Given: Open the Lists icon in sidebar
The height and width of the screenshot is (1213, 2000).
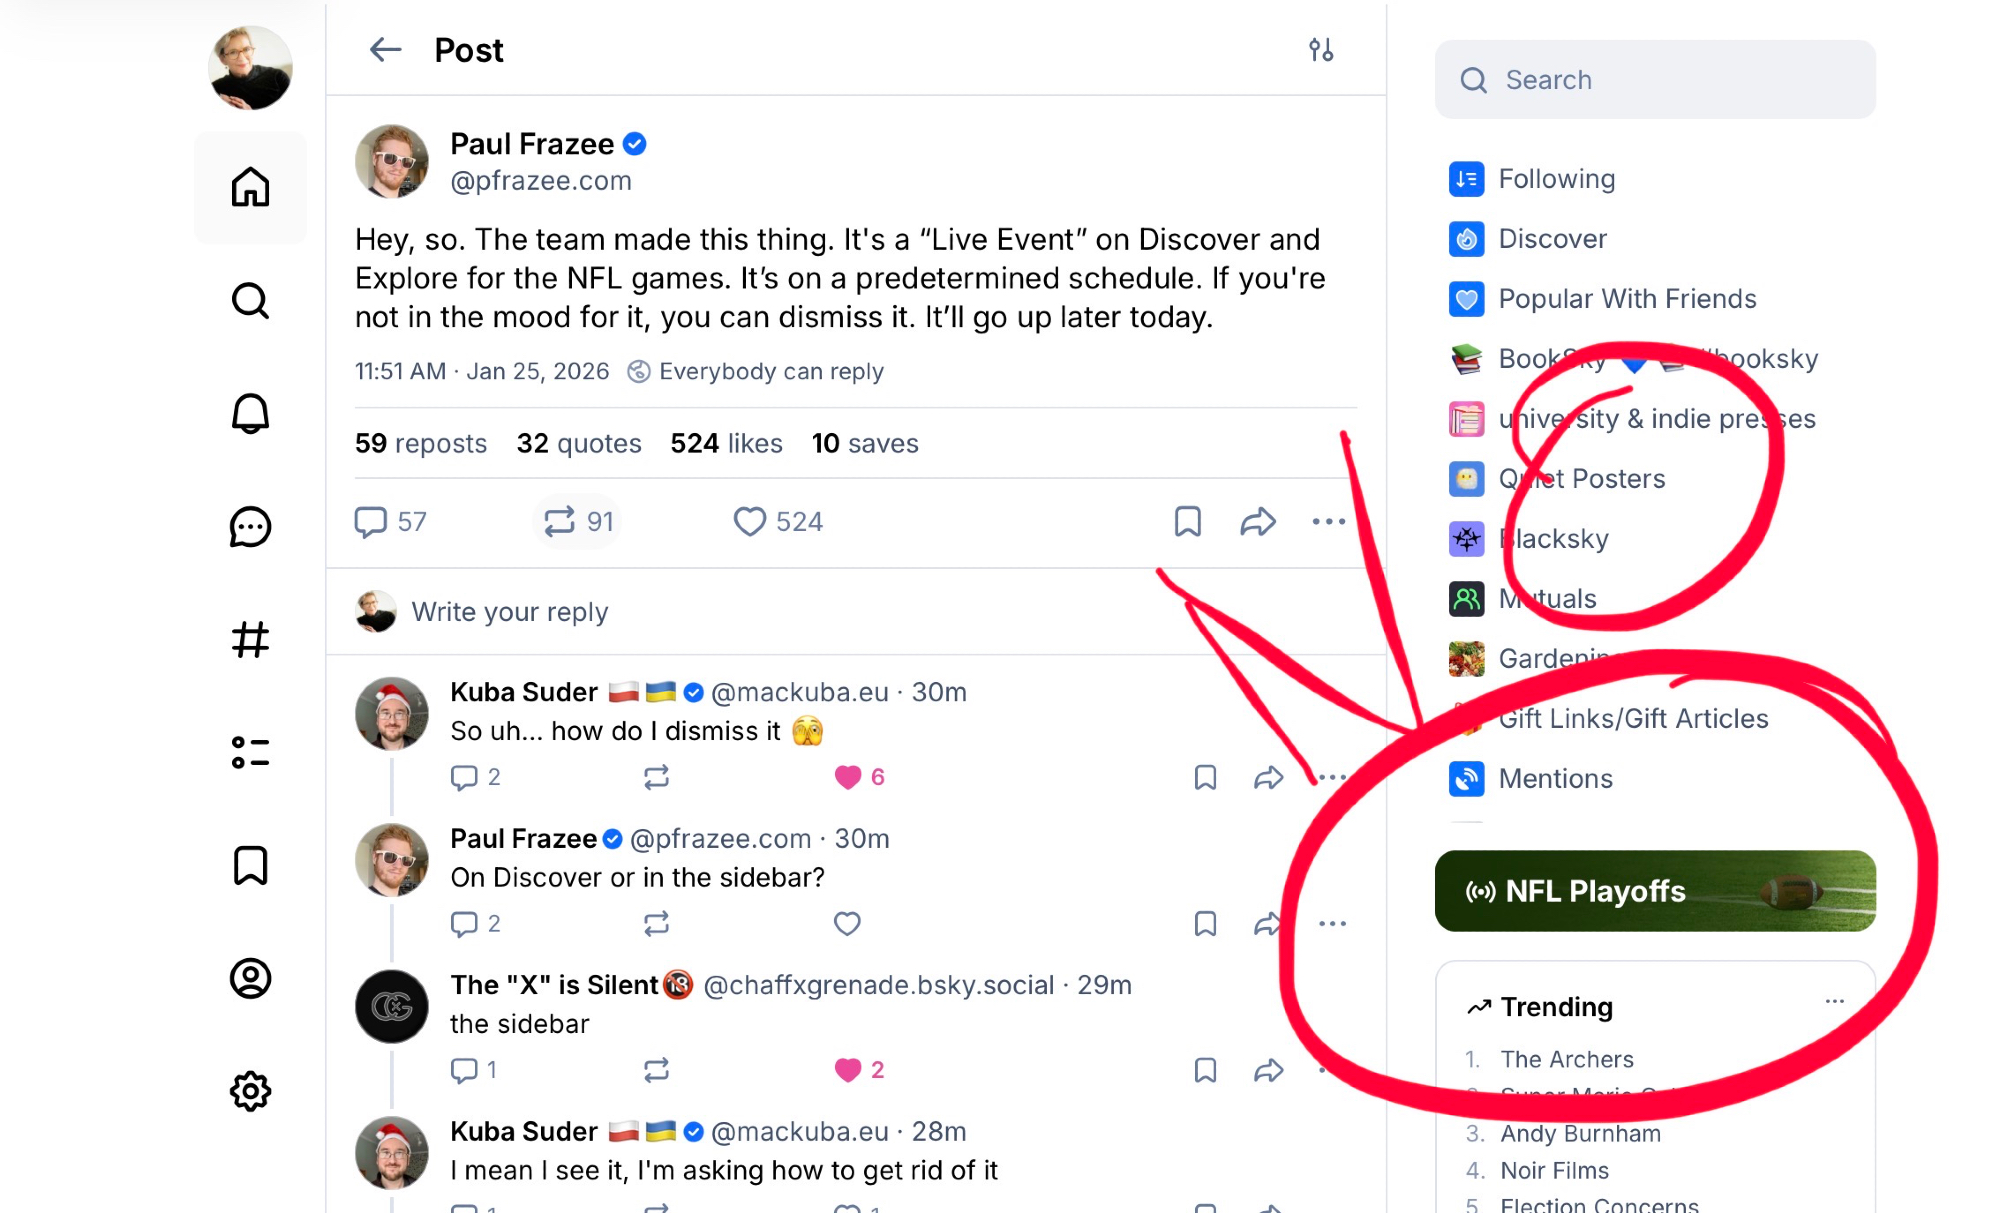Looking at the screenshot, I should [x=250, y=752].
